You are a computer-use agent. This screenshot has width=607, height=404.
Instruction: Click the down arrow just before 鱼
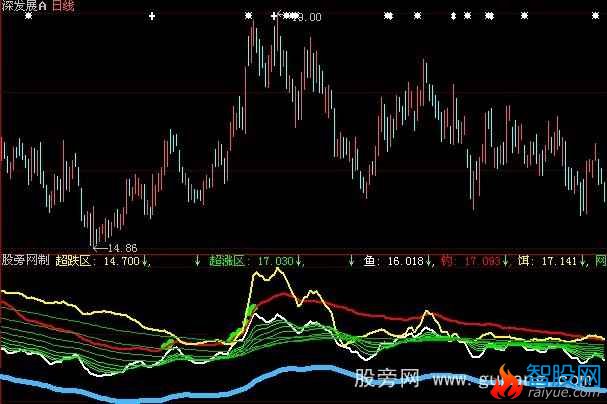(x=352, y=261)
